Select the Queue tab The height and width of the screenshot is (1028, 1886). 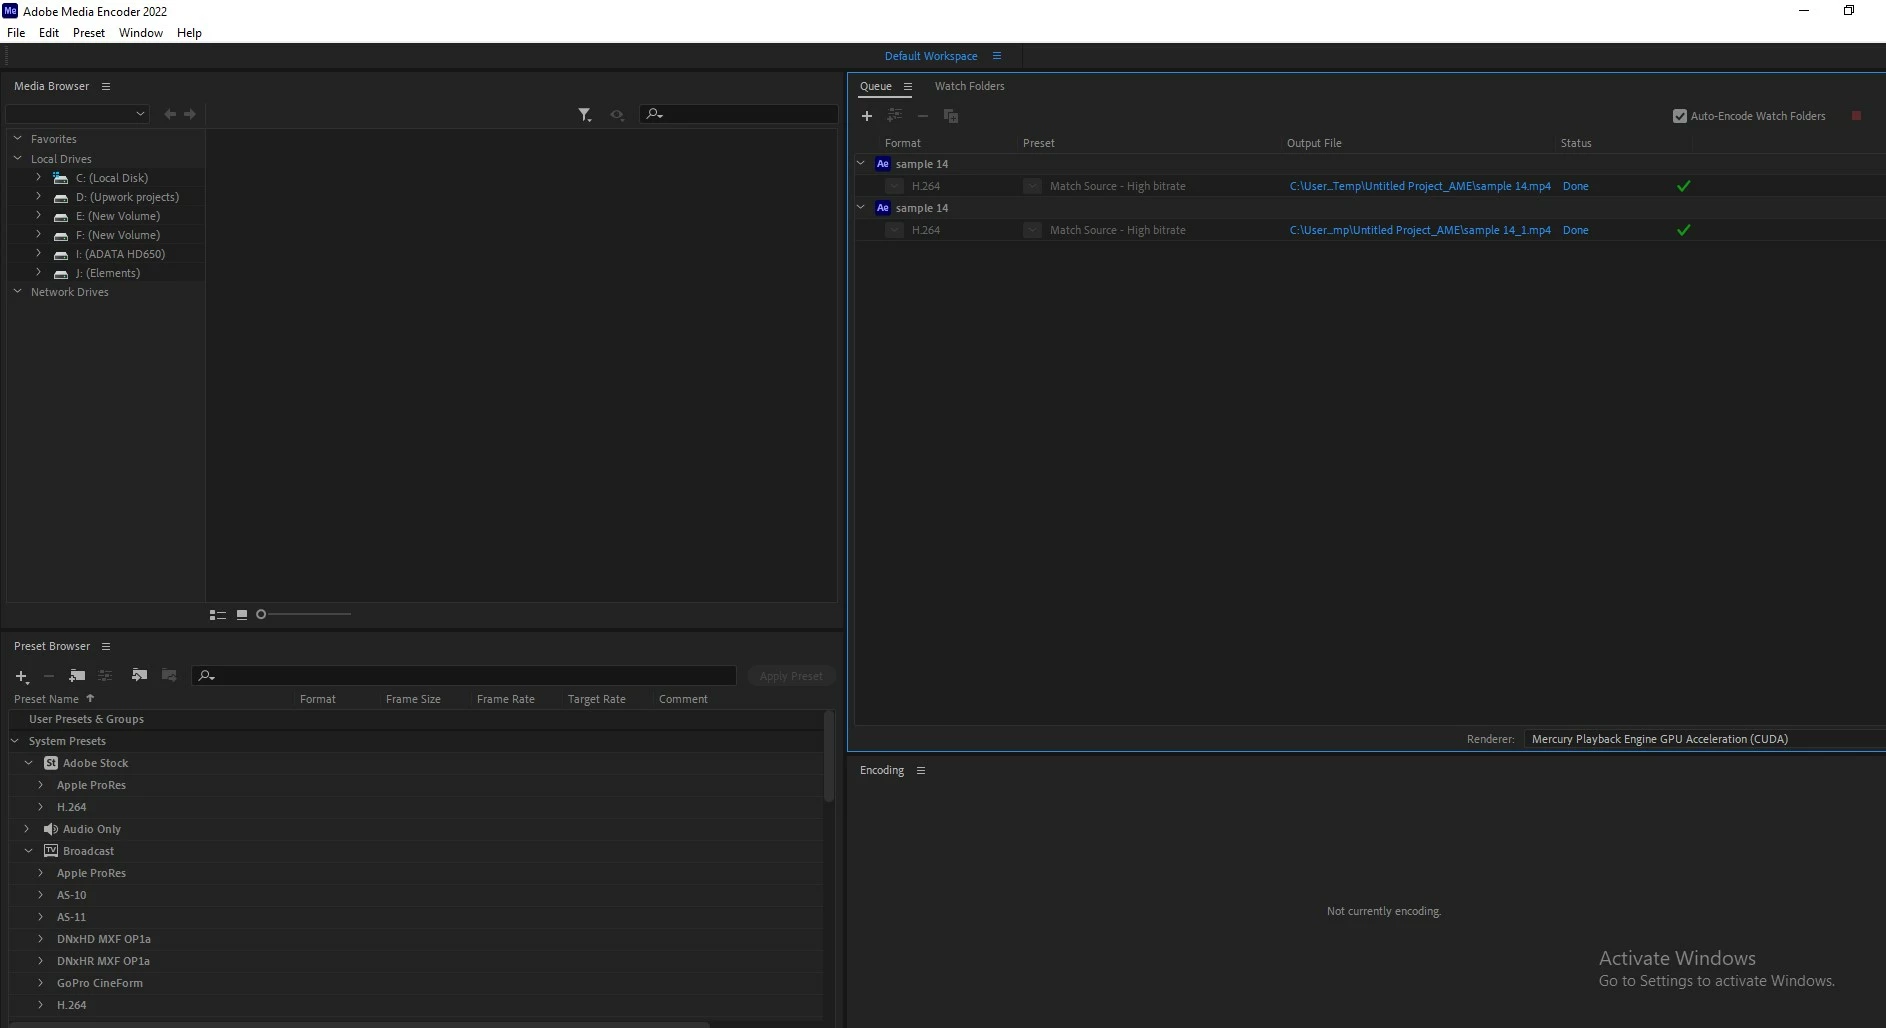(876, 86)
